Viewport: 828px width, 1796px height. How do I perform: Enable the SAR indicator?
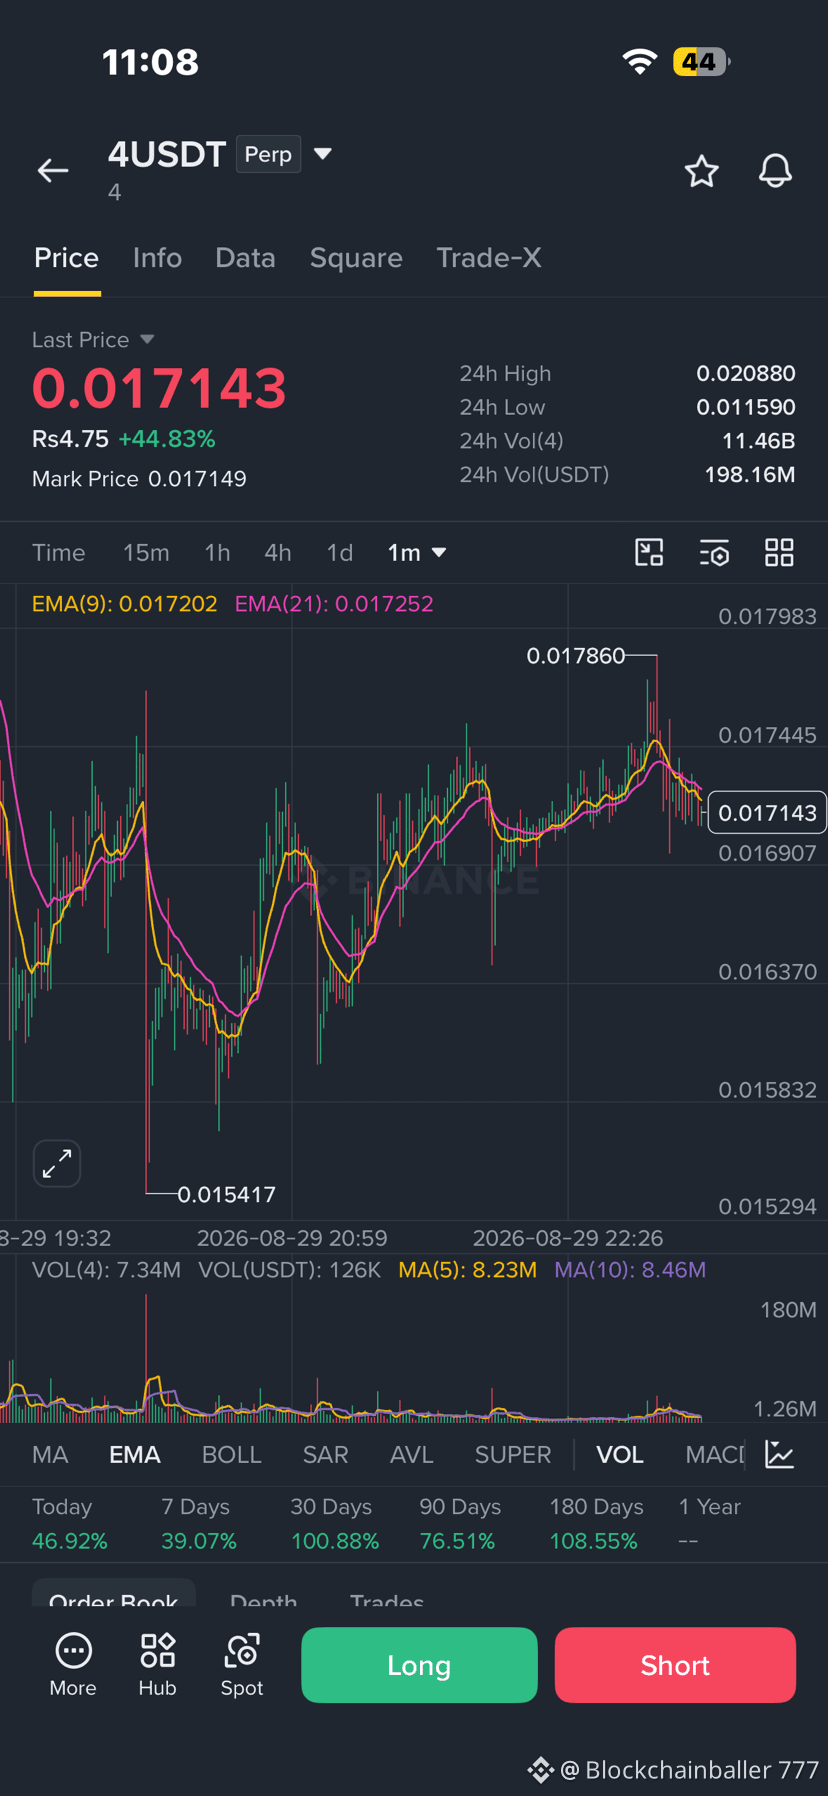326,1454
